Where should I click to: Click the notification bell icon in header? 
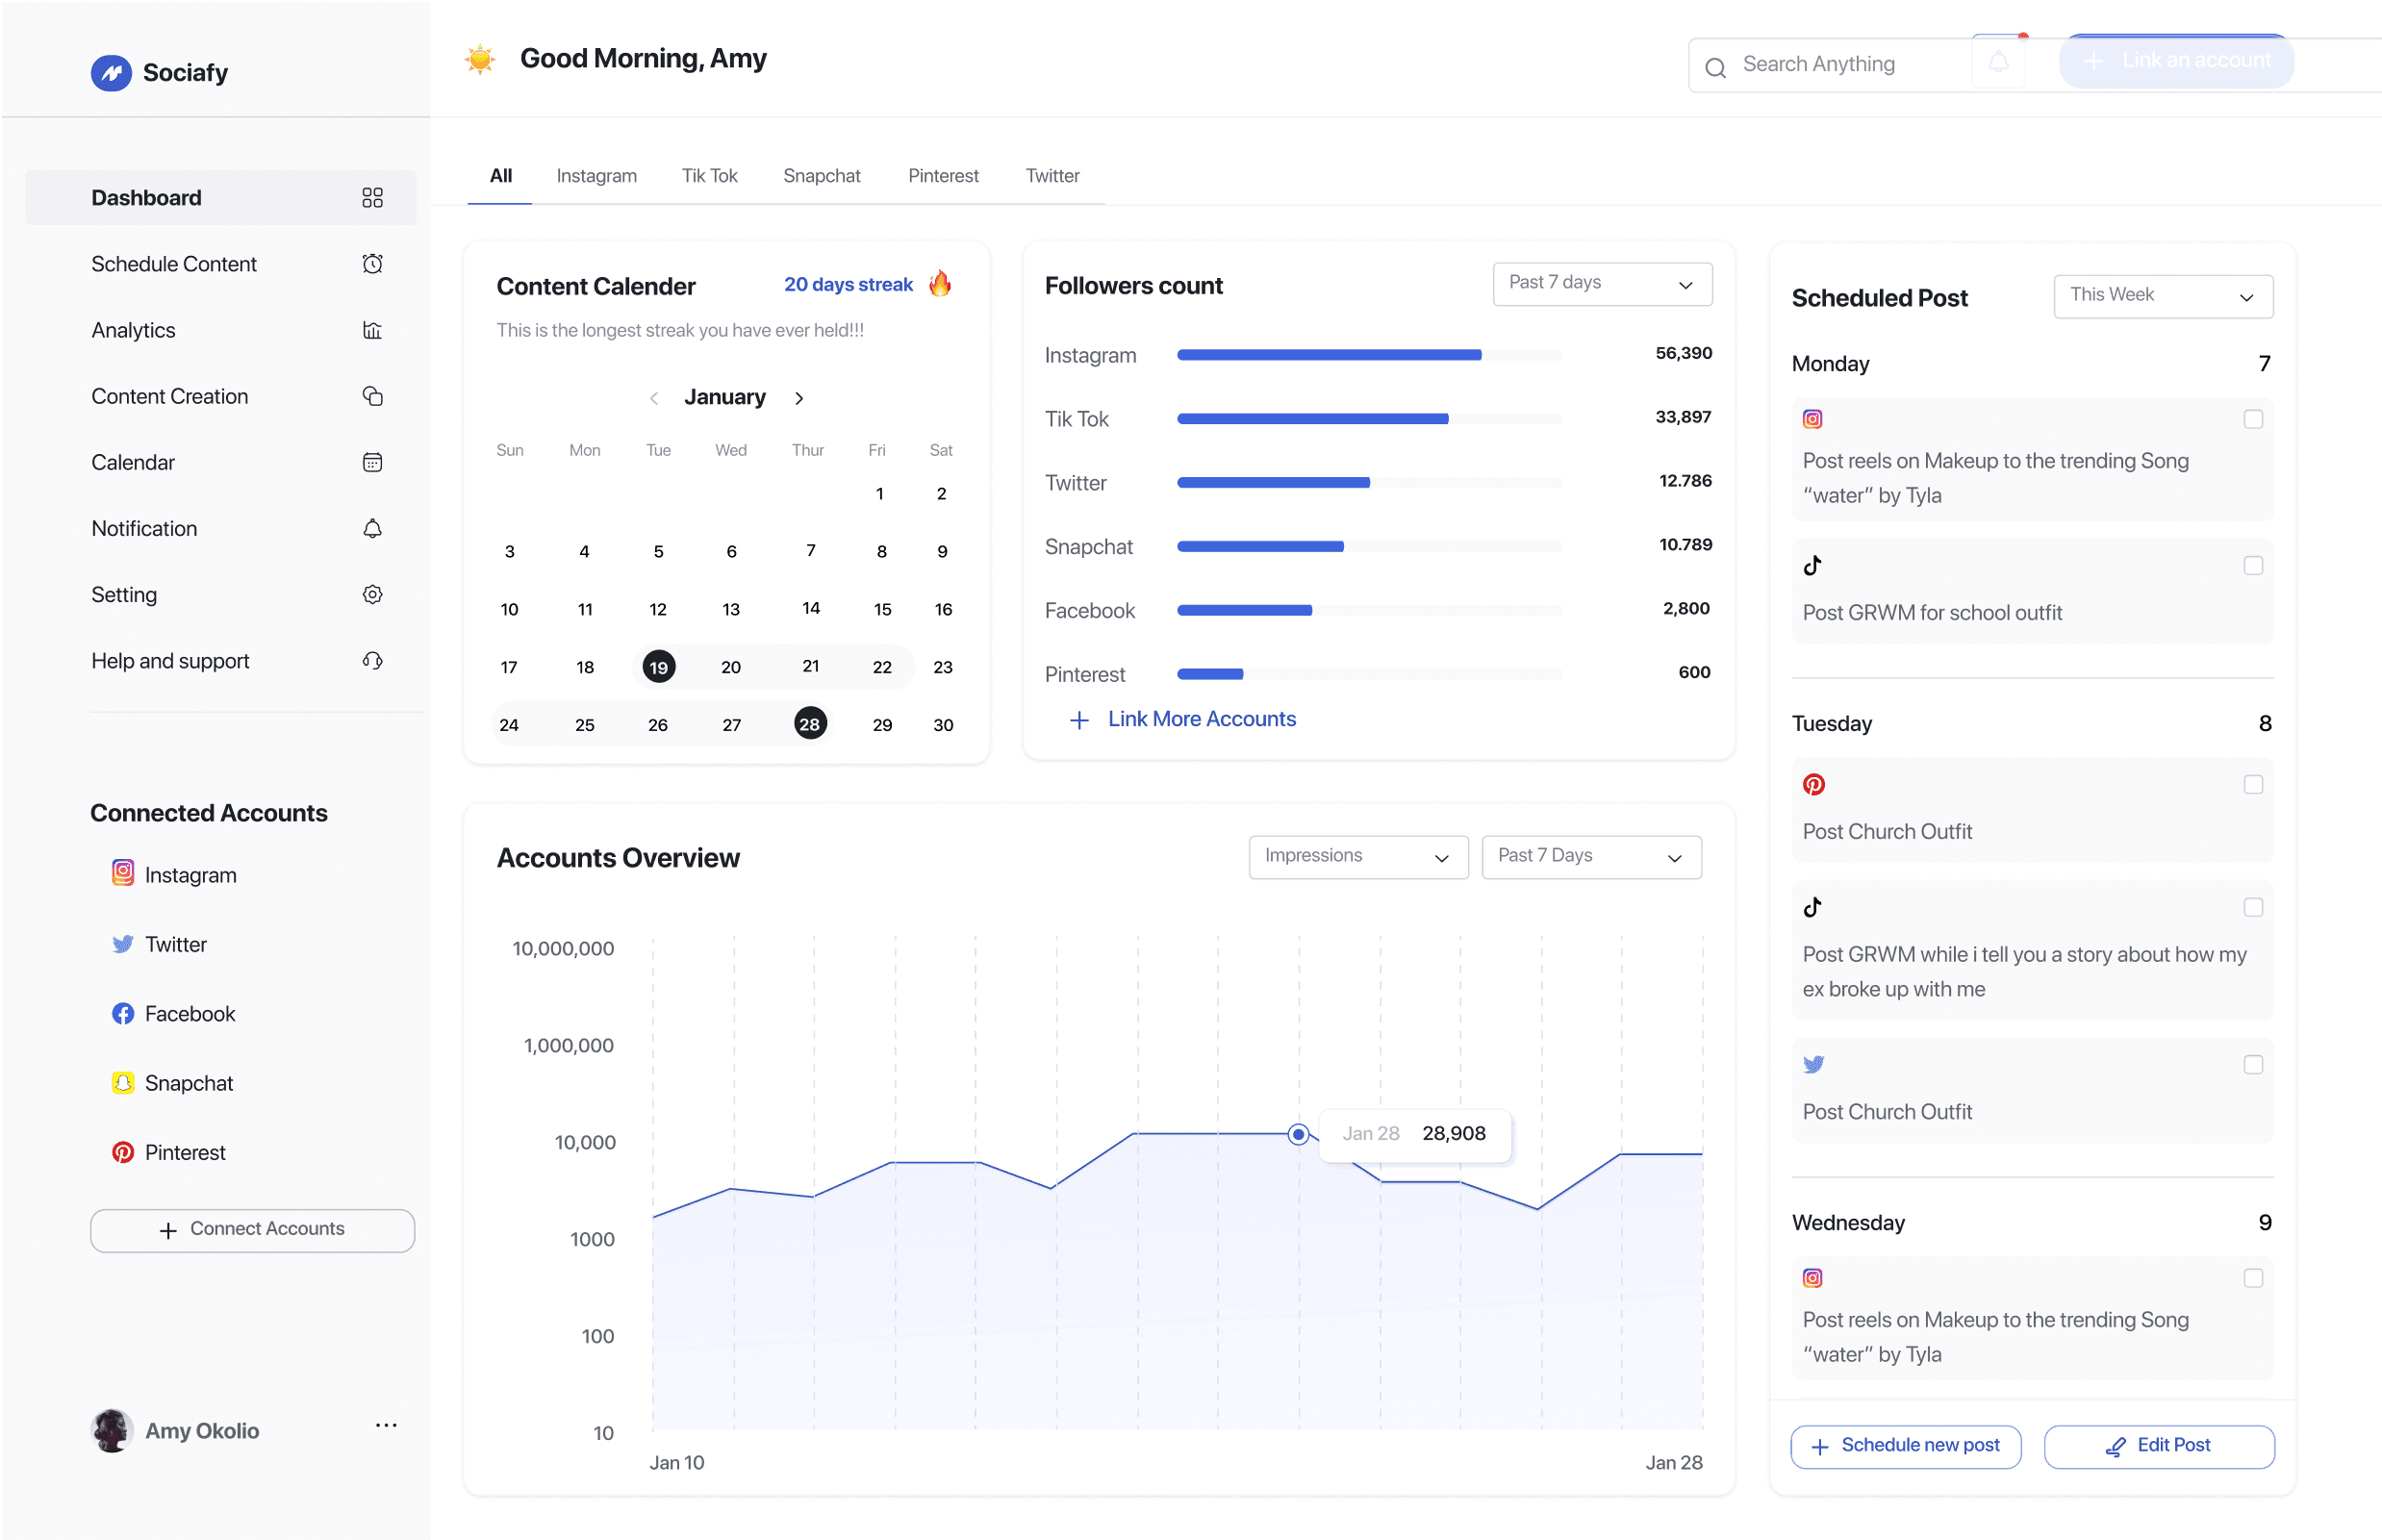[1997, 62]
